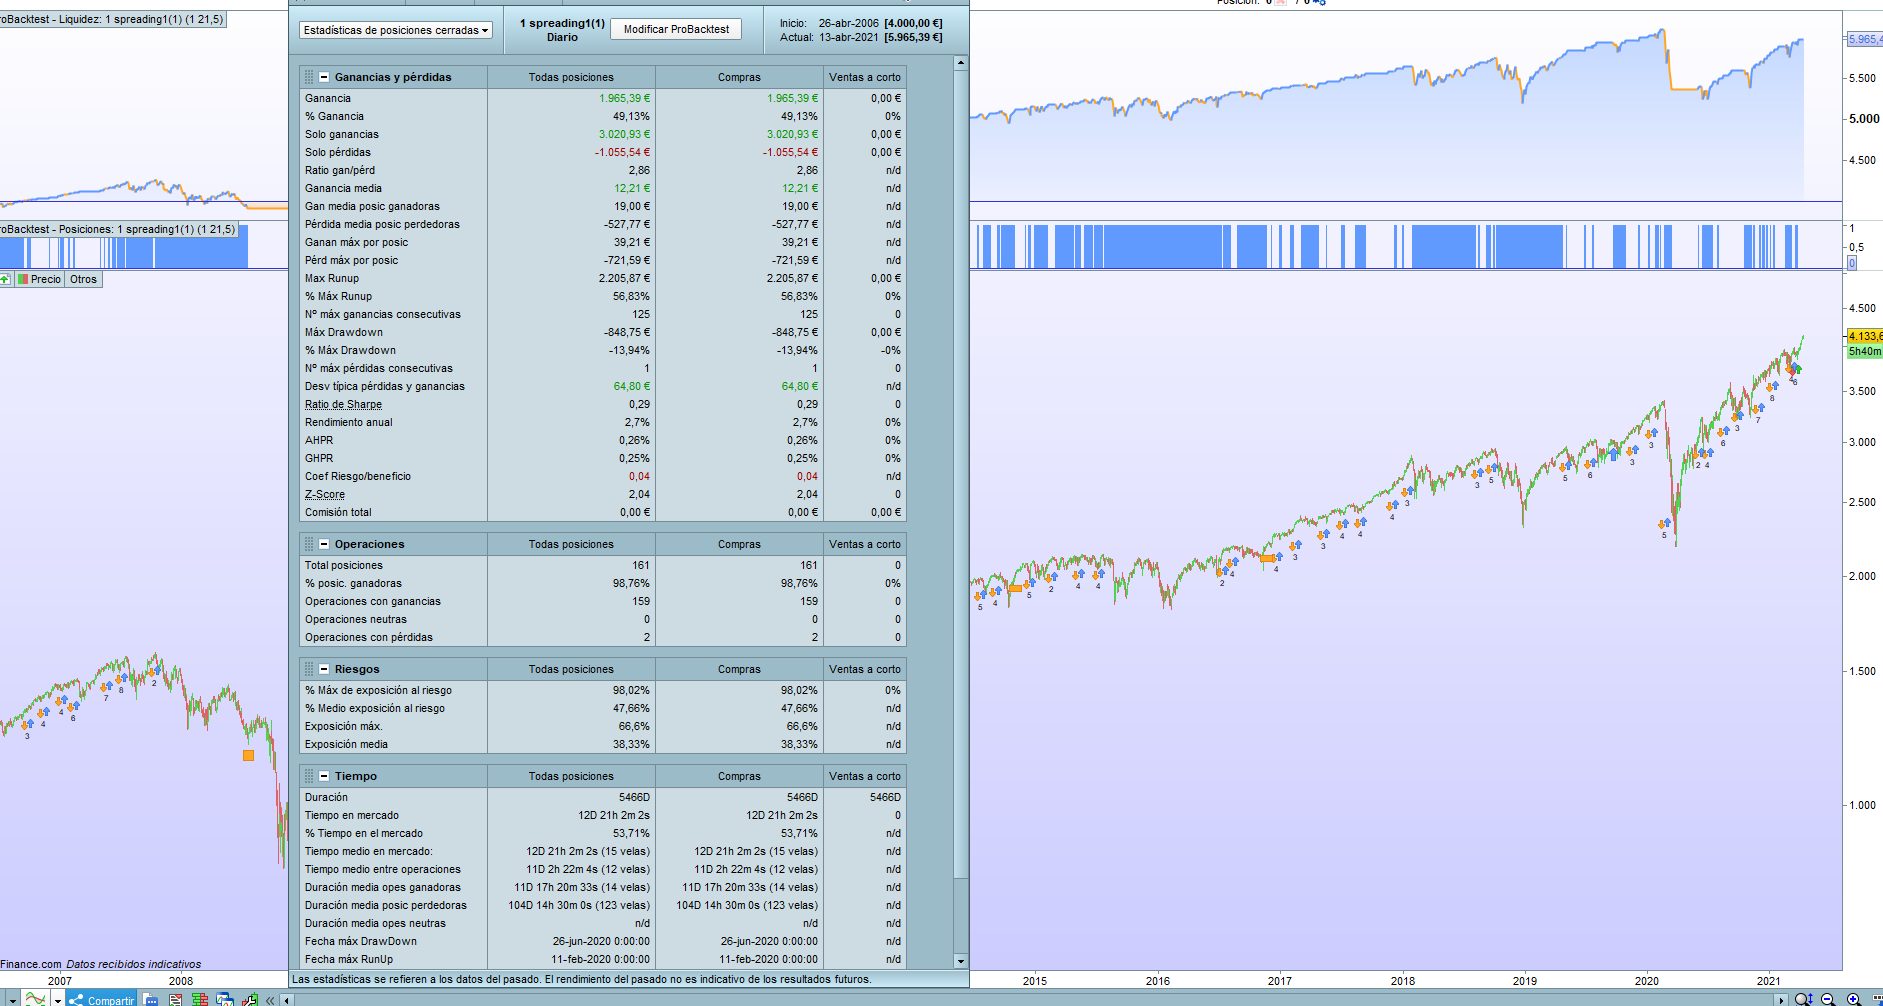Click the Compras header in Operaciones table
The image size is (1883, 1006).
click(739, 544)
